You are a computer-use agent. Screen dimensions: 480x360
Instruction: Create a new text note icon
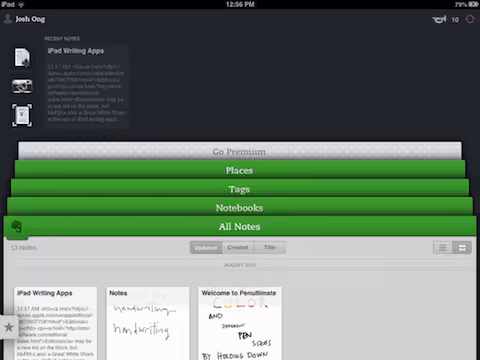click(x=22, y=57)
